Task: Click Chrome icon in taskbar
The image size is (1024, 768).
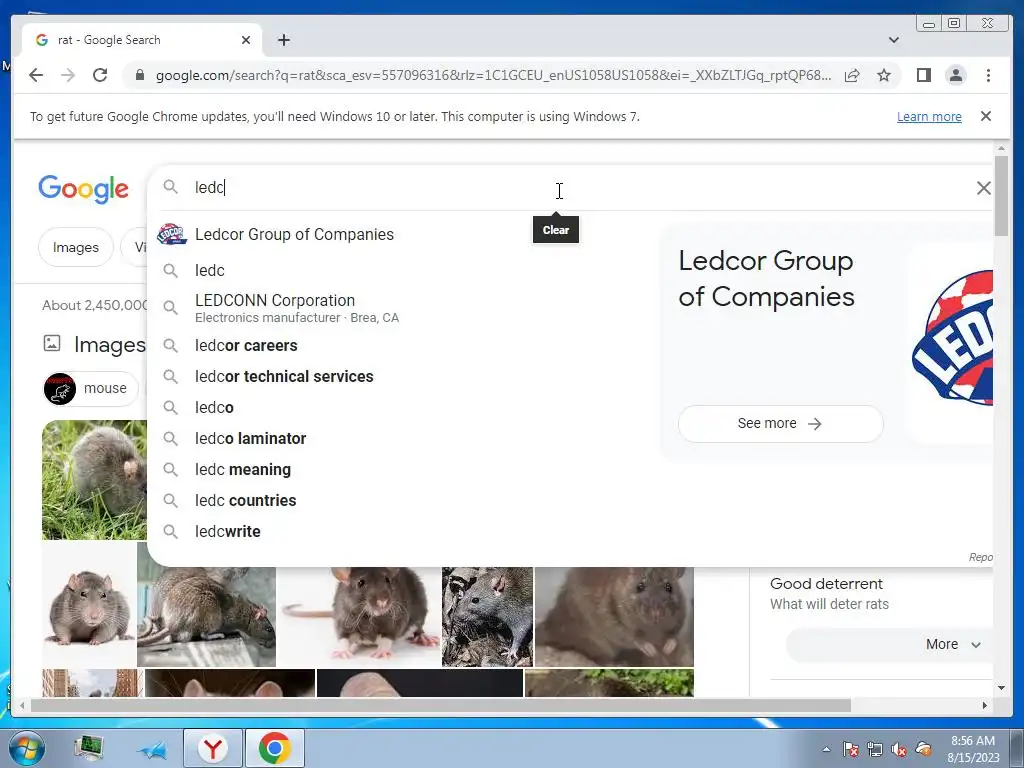Action: [x=274, y=748]
